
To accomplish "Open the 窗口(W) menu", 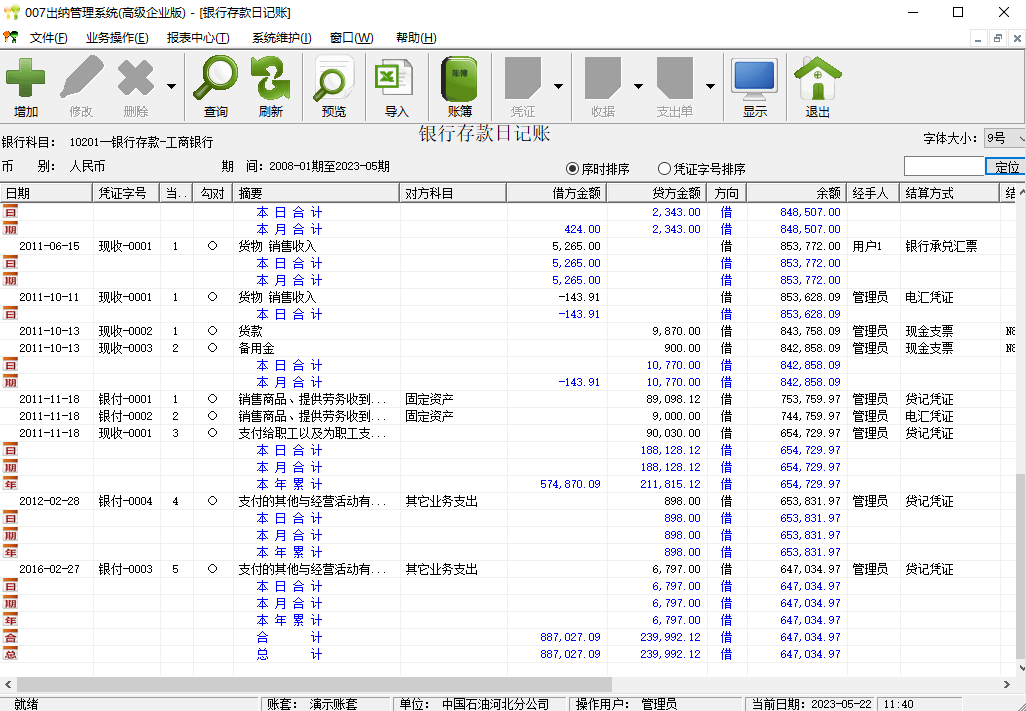I will click(x=351, y=38).
